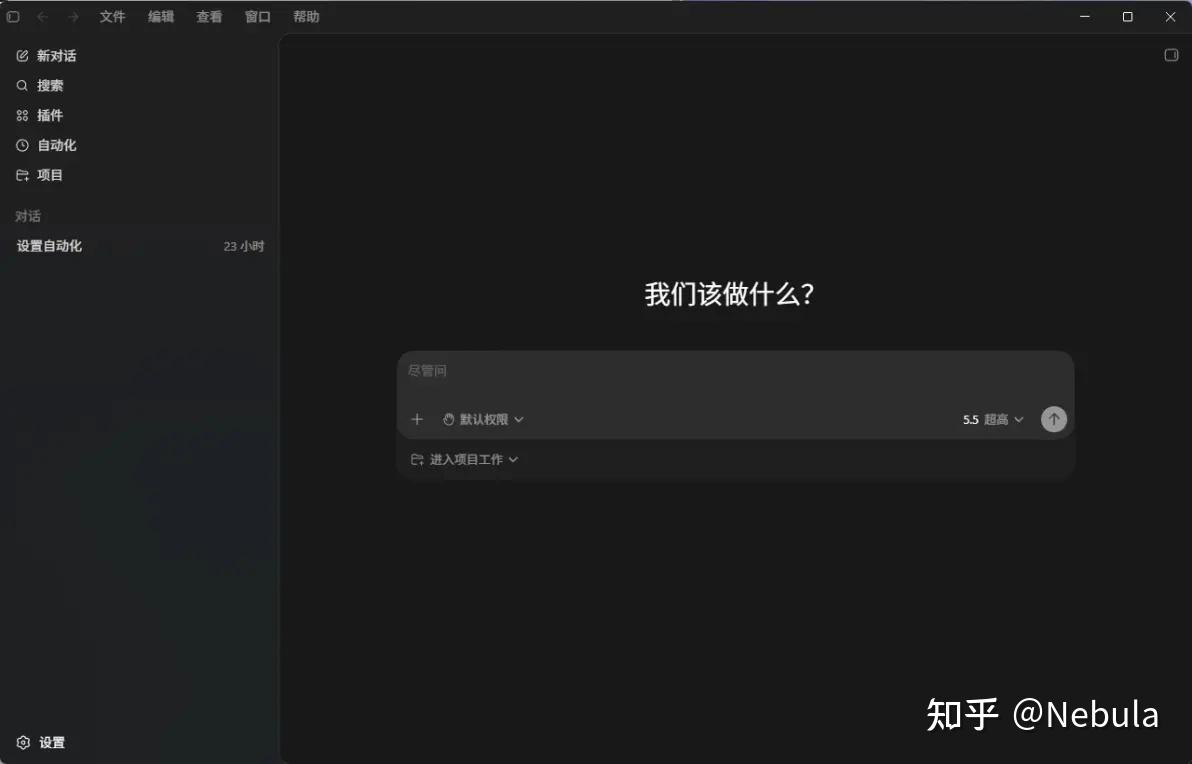Minimize the application window
Viewport: 1192px width, 764px height.
tap(1085, 17)
